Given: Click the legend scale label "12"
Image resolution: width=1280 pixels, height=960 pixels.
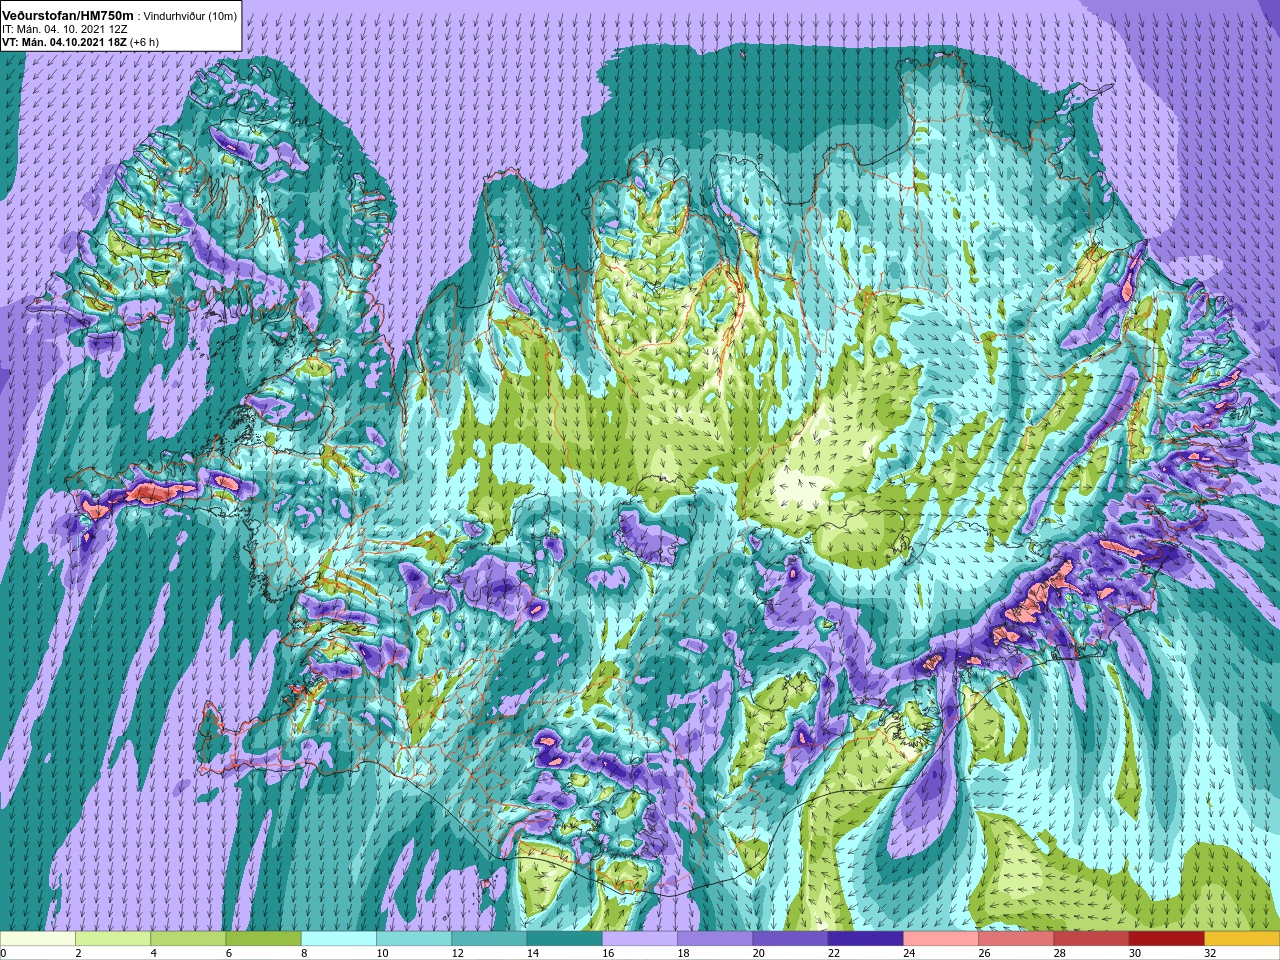Looking at the screenshot, I should (x=457, y=954).
